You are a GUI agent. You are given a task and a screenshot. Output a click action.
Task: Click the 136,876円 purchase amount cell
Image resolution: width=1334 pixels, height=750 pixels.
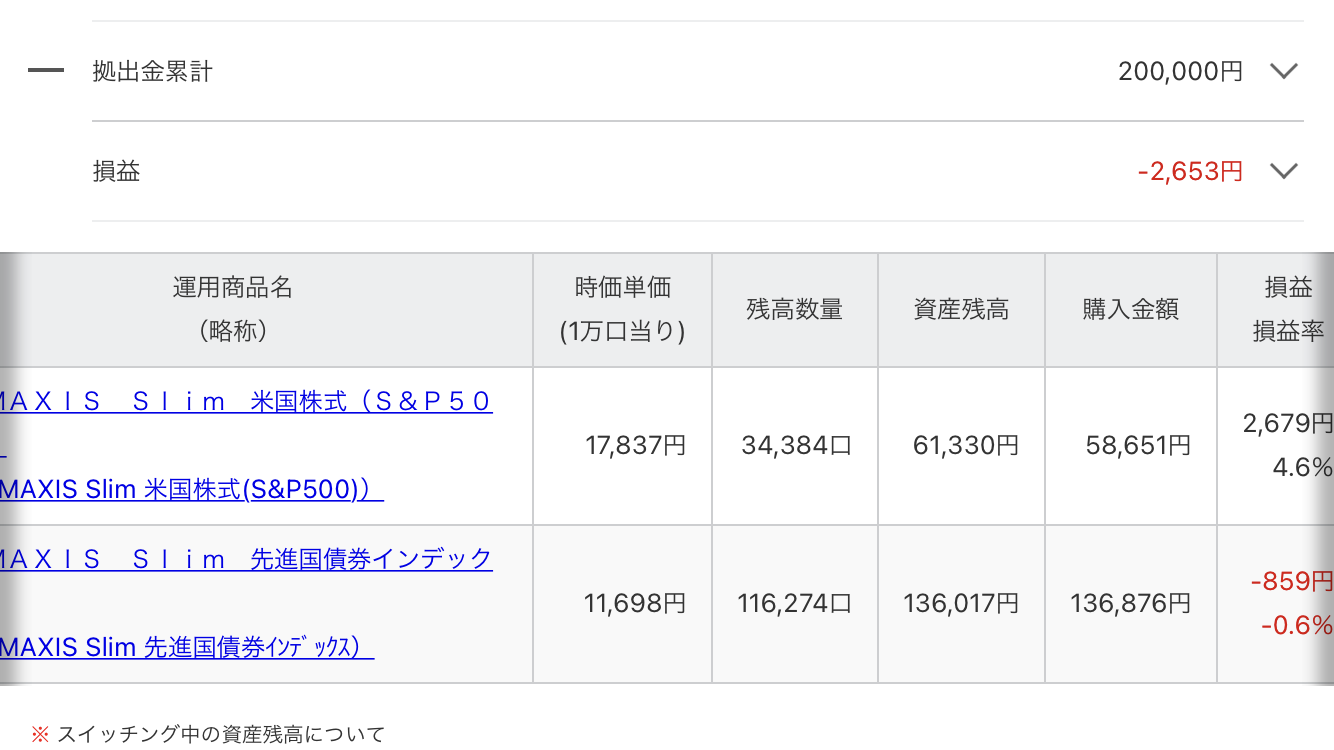[1130, 603]
